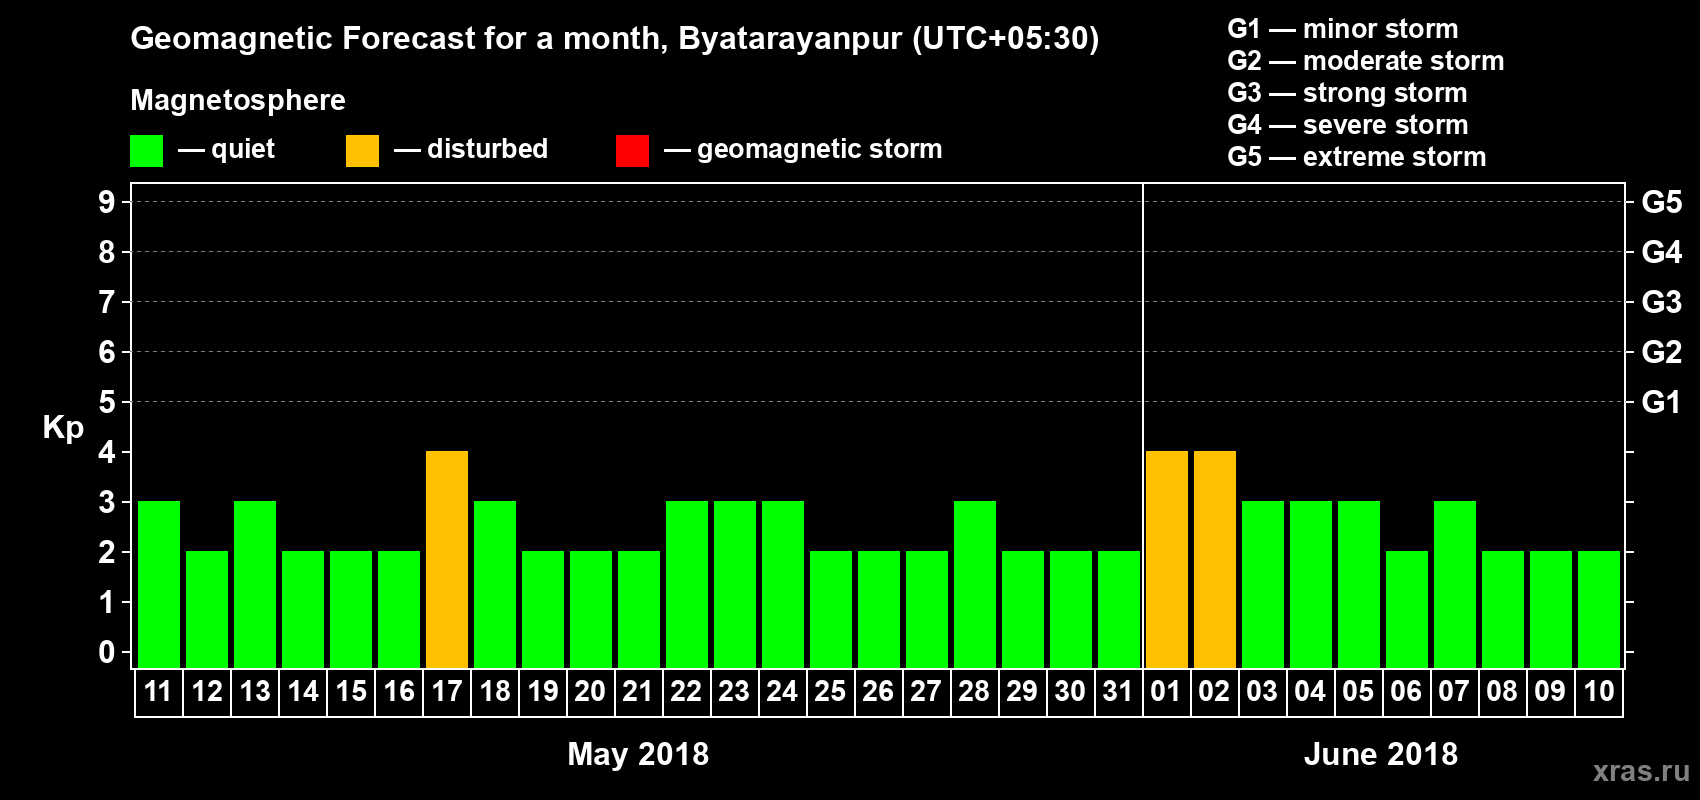Click the G3 right axis label
The width and height of the screenshot is (1700, 800).
[x=1662, y=302]
